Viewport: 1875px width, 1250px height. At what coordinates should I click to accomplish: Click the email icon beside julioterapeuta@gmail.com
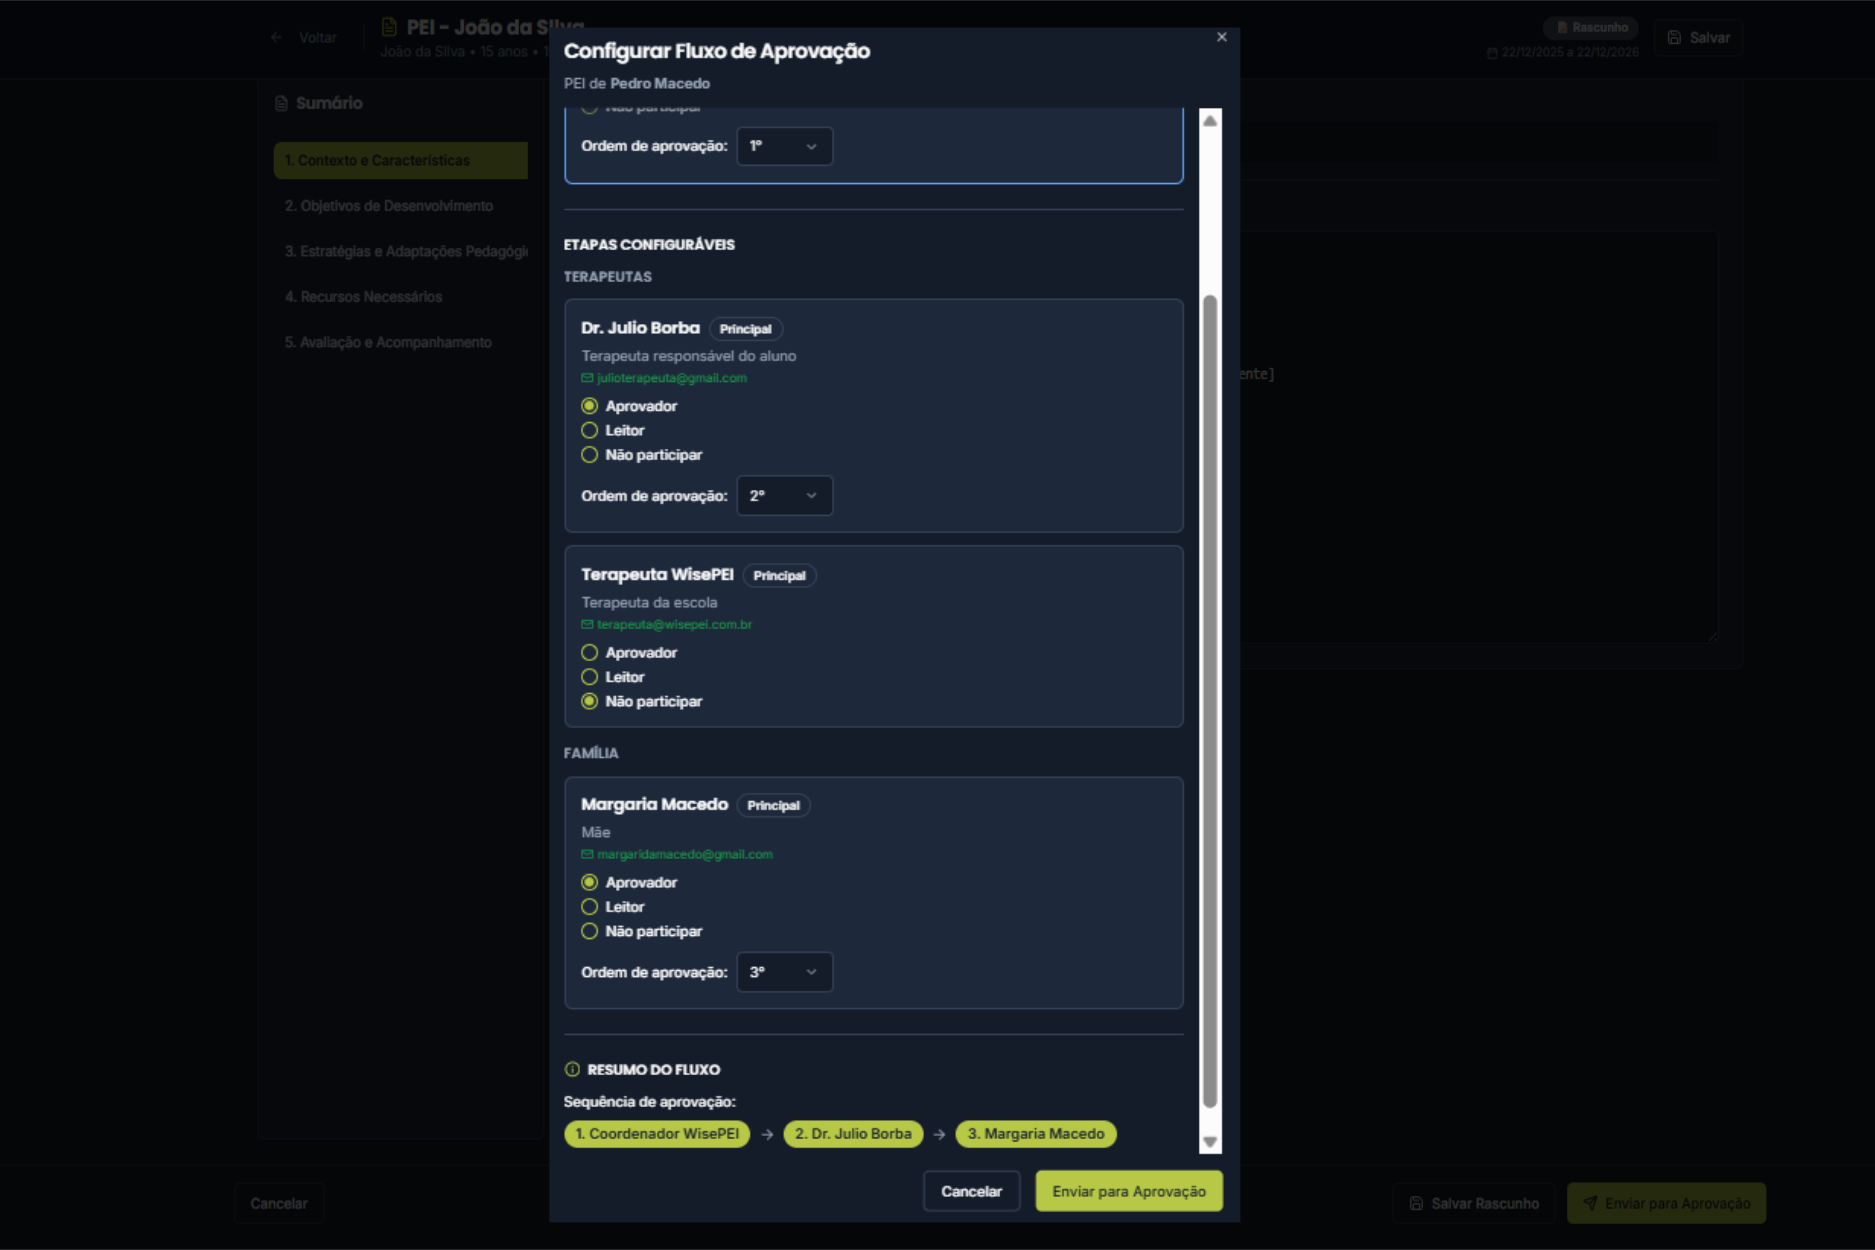(587, 378)
